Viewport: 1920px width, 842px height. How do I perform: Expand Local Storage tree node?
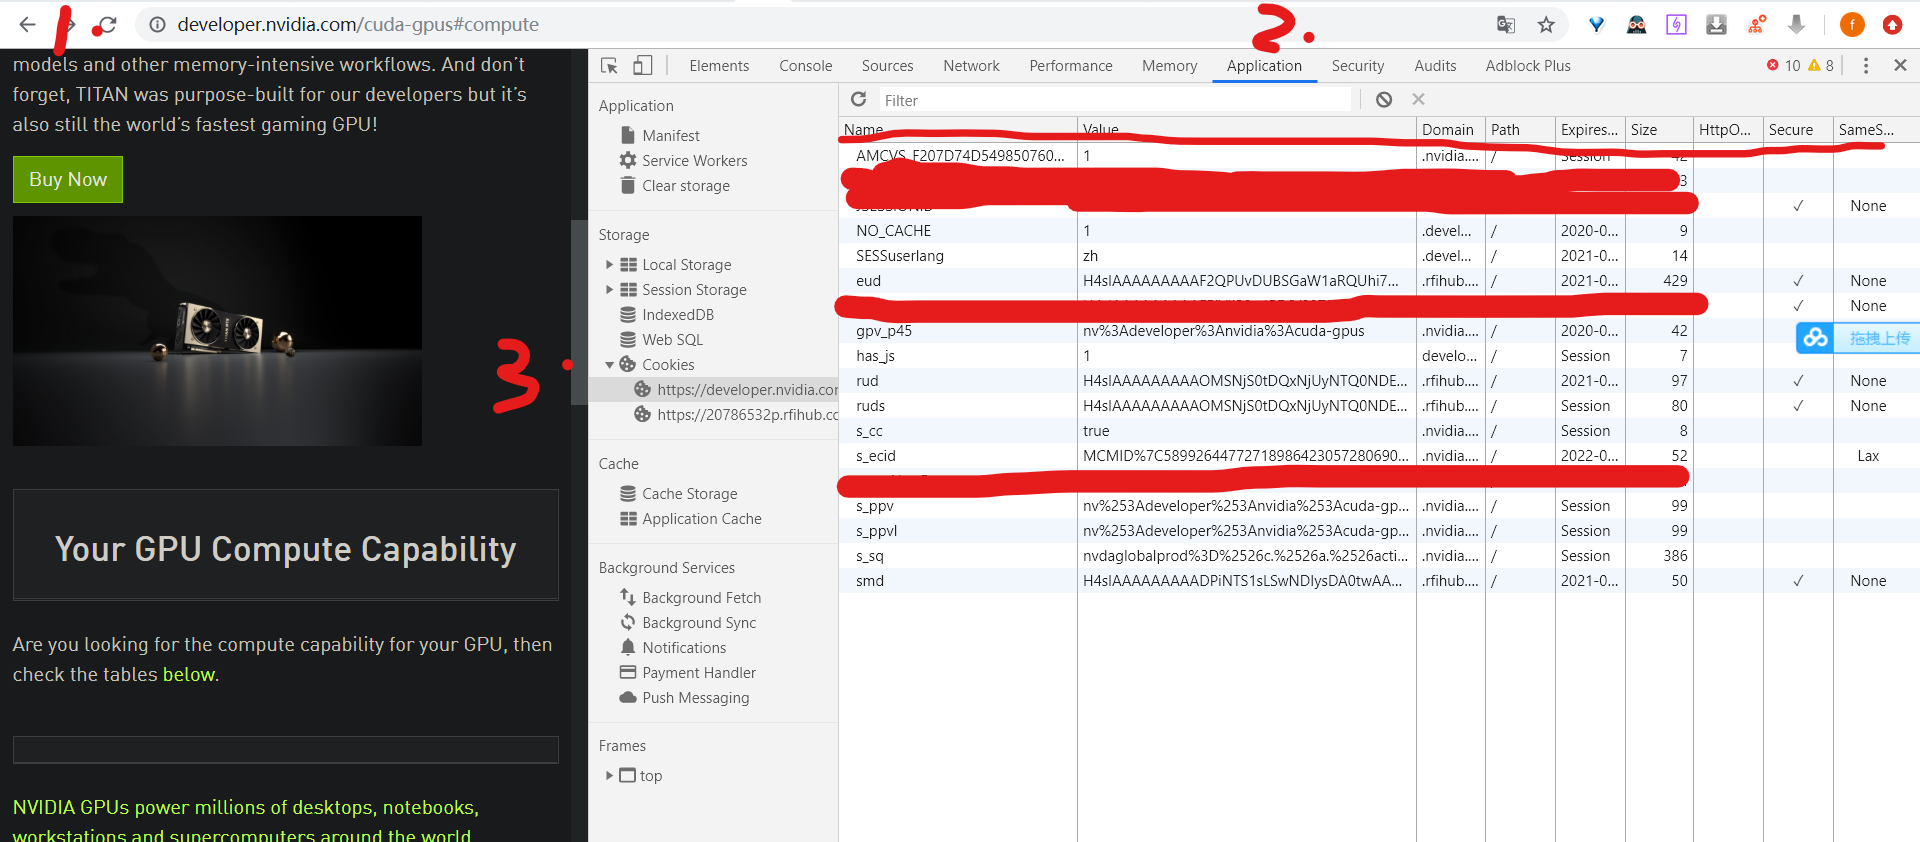609,265
